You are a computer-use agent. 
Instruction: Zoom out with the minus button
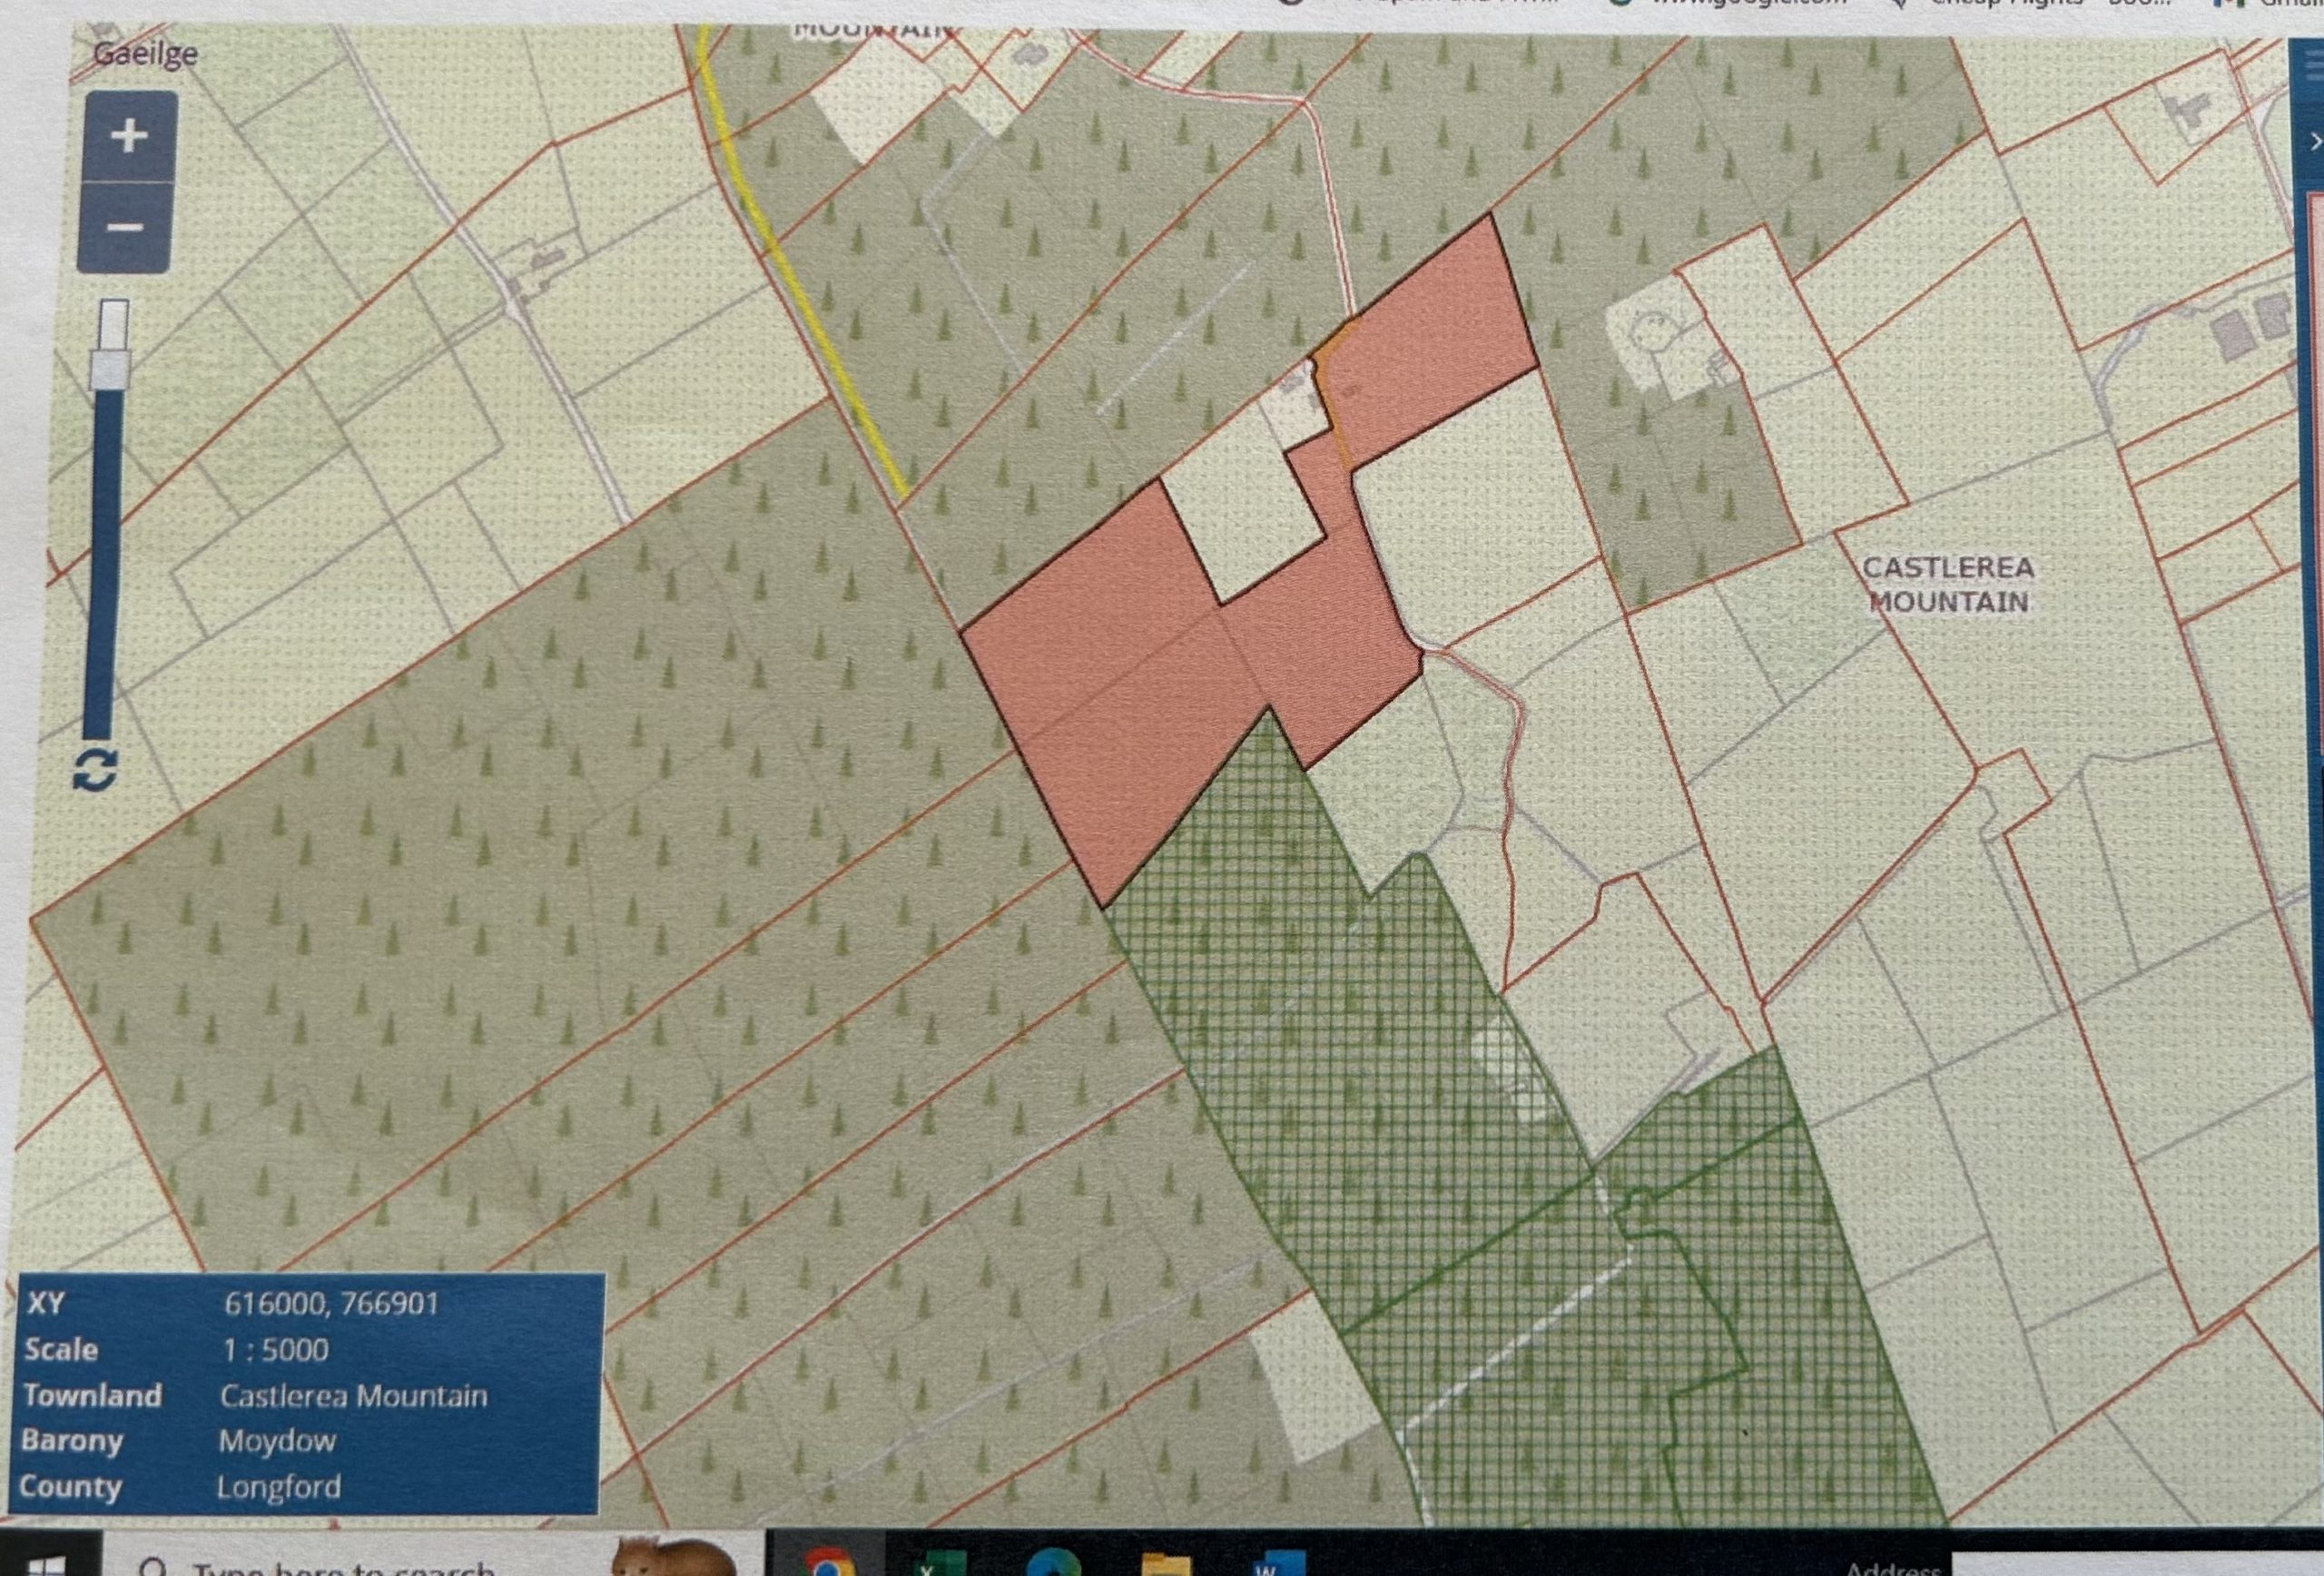(x=125, y=228)
